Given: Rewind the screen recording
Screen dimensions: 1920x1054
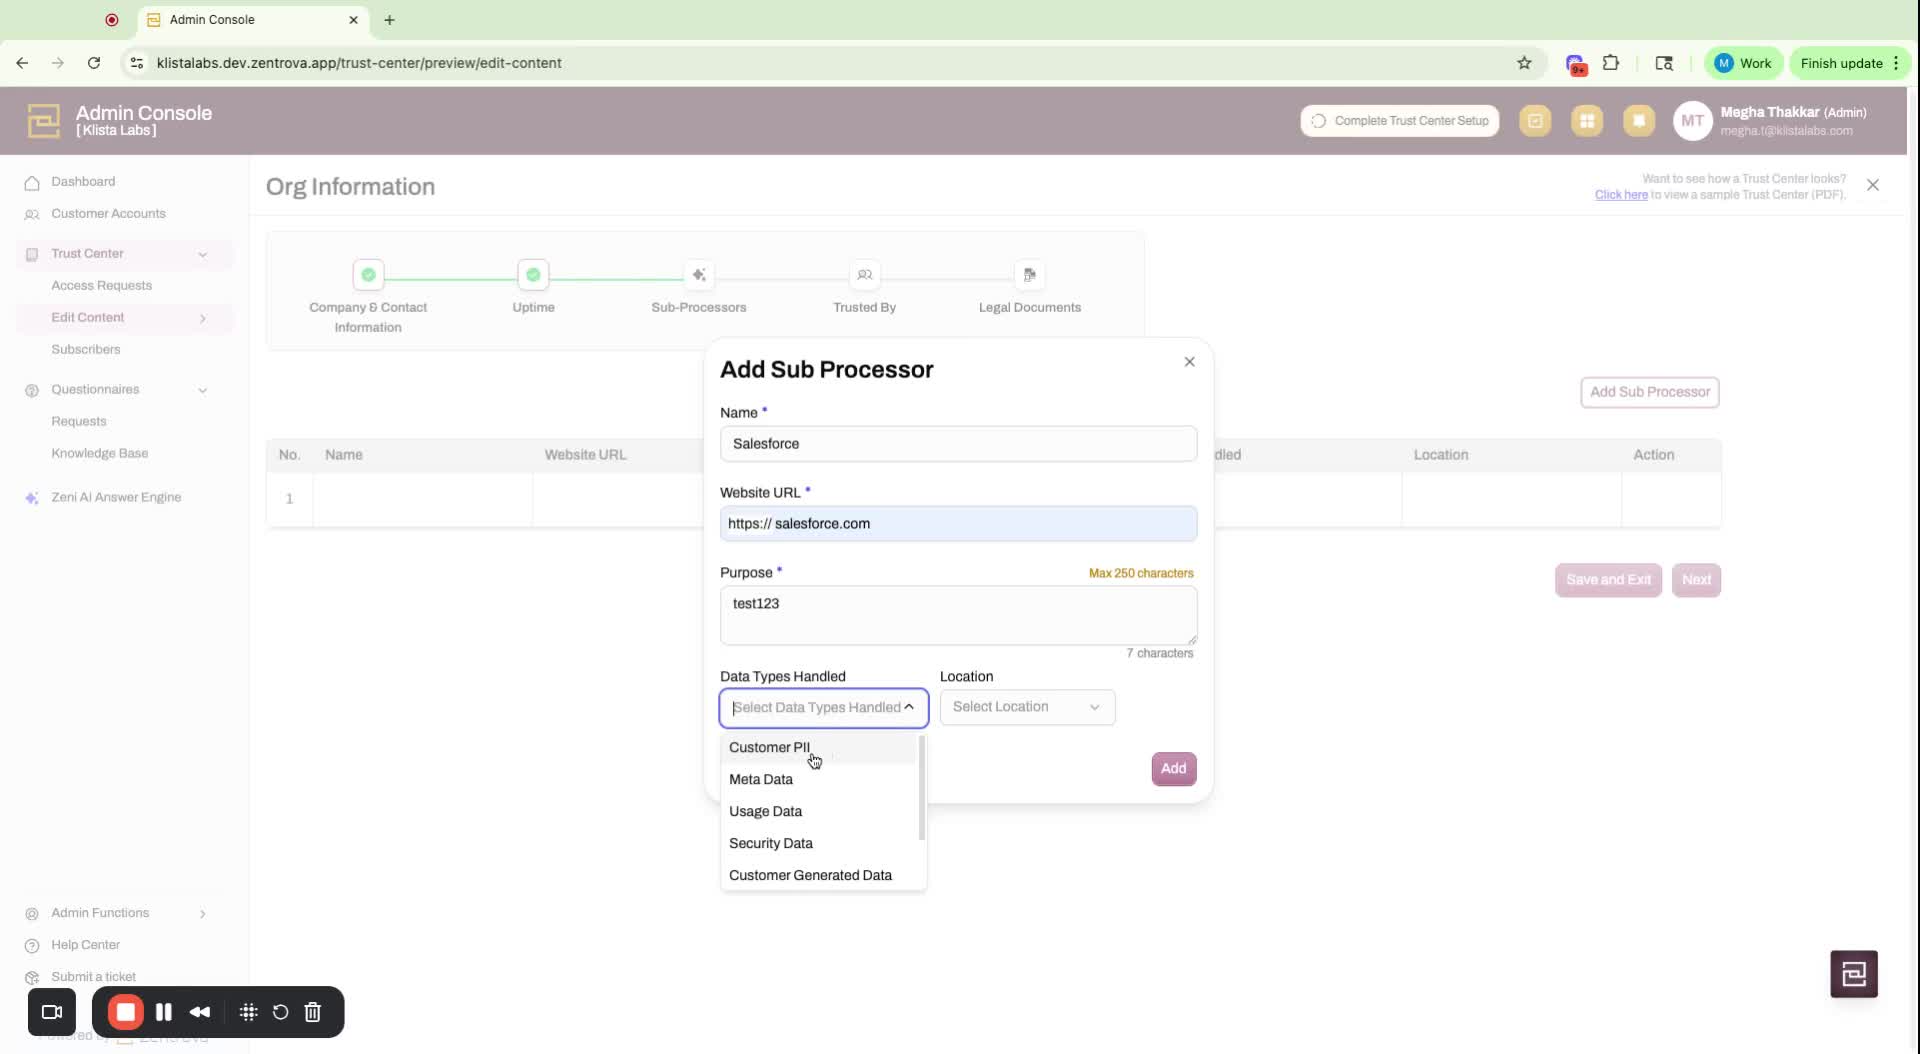Looking at the screenshot, I should [x=200, y=1012].
